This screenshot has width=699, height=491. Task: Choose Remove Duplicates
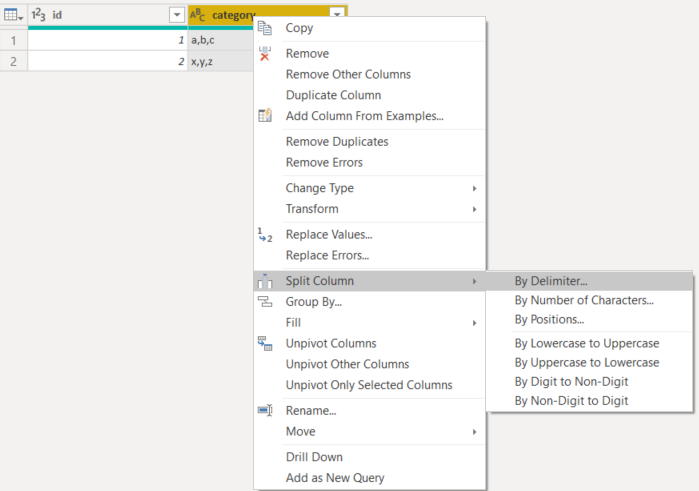coord(370,142)
